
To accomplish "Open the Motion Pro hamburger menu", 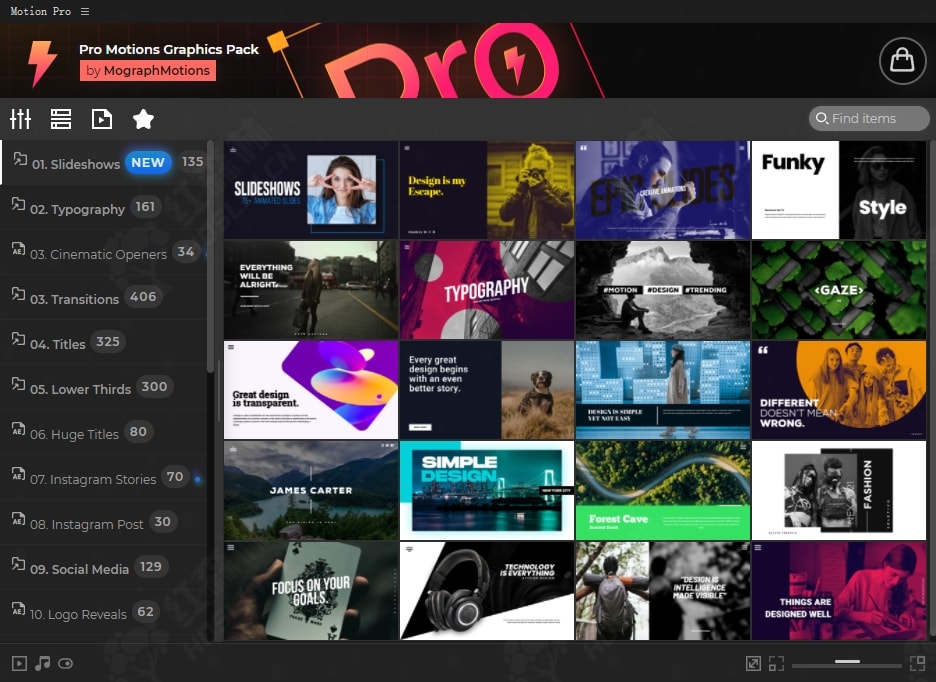I will pyautogui.click(x=85, y=11).
